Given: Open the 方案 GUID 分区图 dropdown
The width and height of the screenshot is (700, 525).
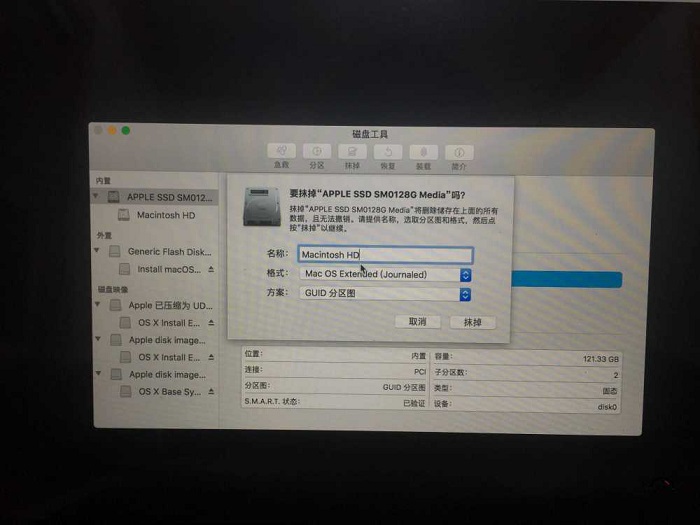Looking at the screenshot, I should tap(385, 293).
